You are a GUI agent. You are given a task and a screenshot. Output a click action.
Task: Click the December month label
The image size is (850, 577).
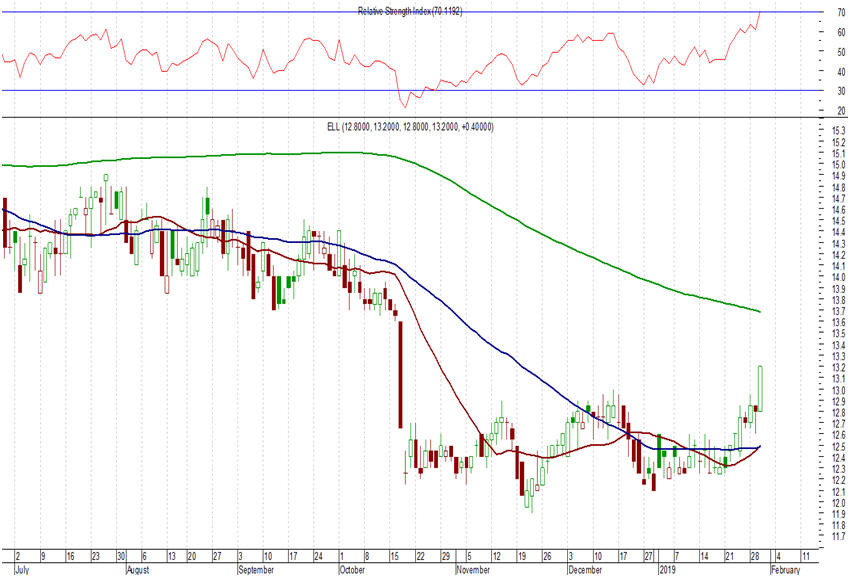tap(585, 570)
